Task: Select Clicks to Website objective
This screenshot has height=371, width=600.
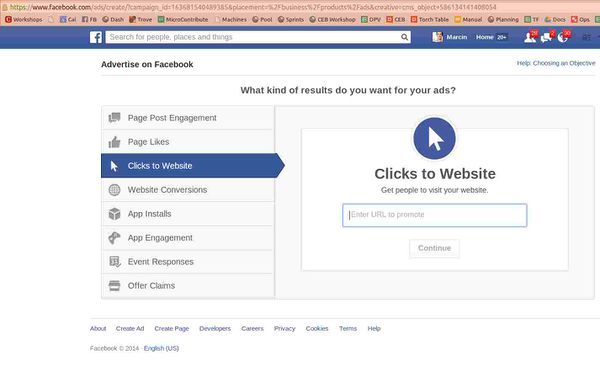Action: 192,166
